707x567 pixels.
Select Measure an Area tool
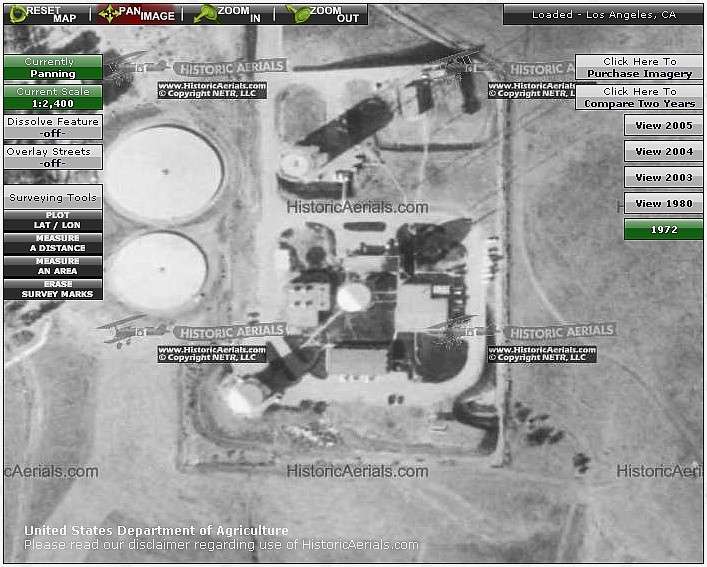tap(53, 266)
